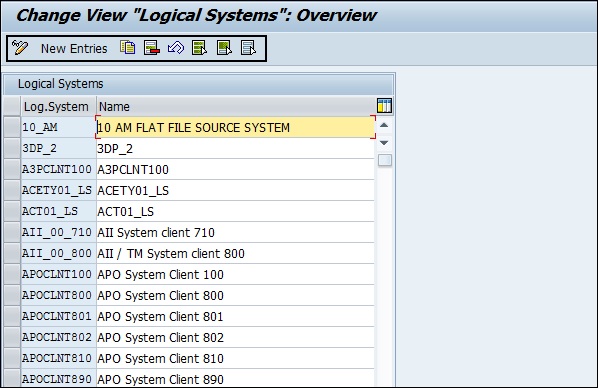Click the Undo Change icon
Screen dimensions: 598x388
point(176,48)
